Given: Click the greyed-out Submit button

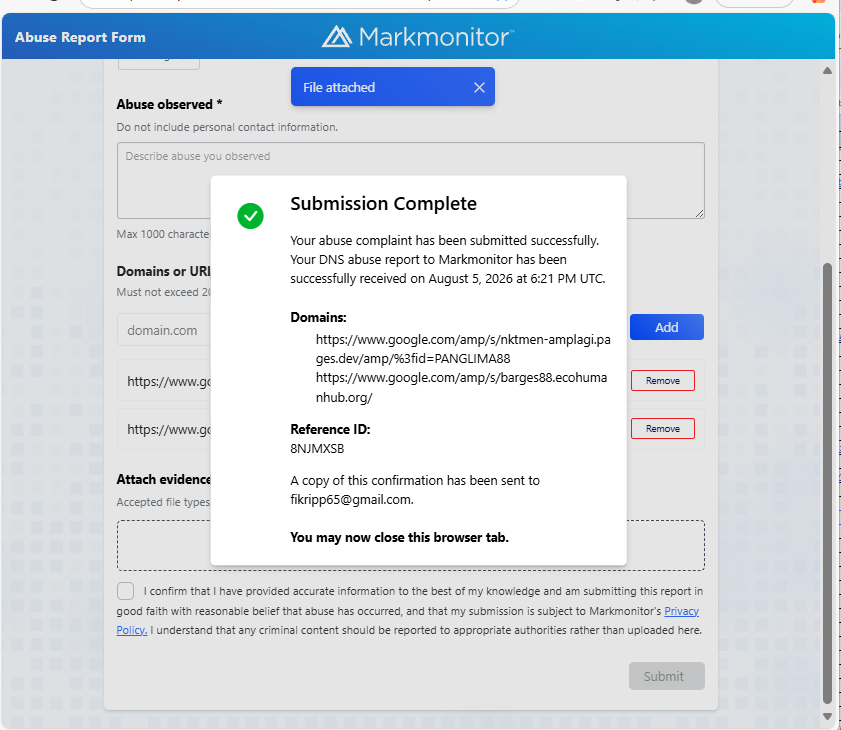Looking at the screenshot, I should pyautogui.click(x=666, y=676).
